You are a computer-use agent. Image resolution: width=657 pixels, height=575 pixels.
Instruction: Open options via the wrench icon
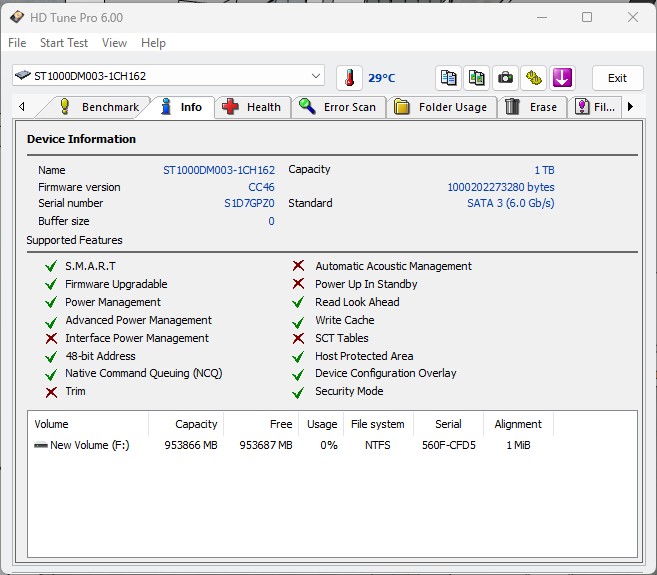click(534, 77)
